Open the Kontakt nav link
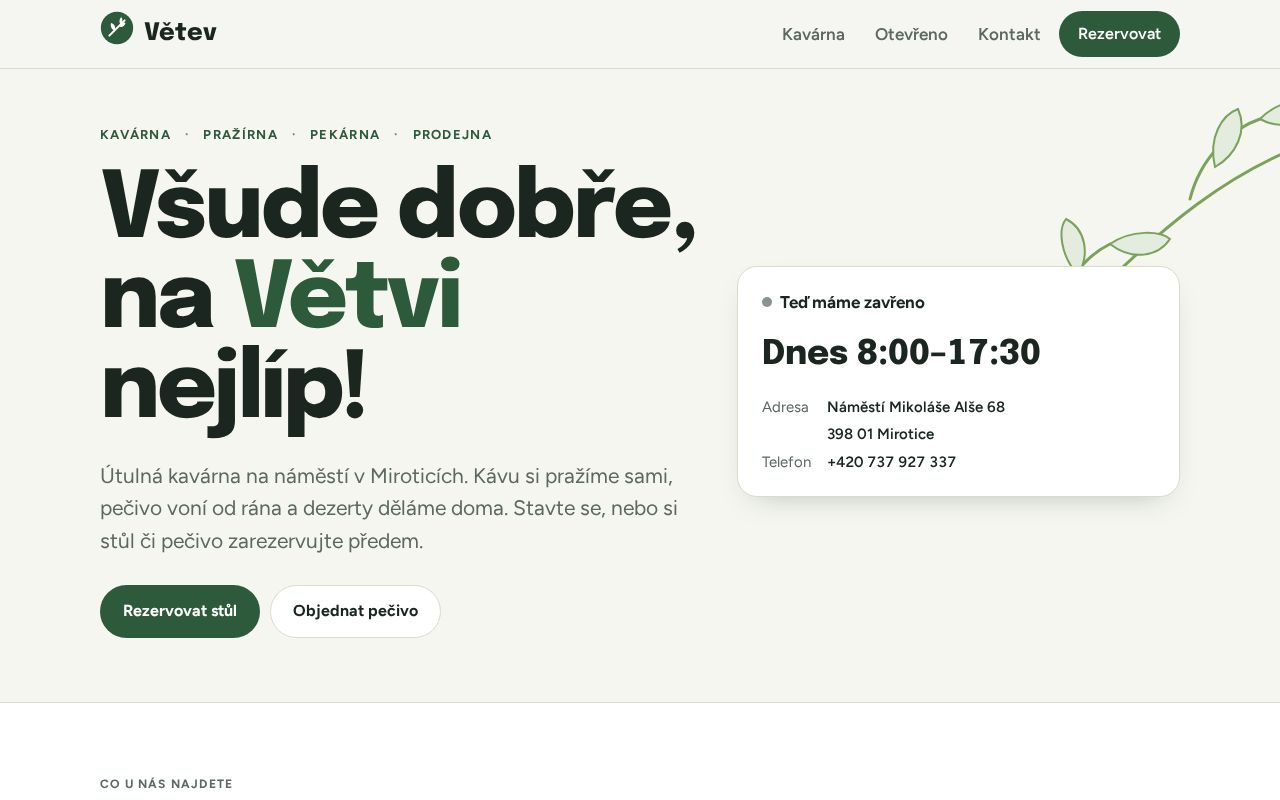The width and height of the screenshot is (1280, 800). (x=1009, y=34)
